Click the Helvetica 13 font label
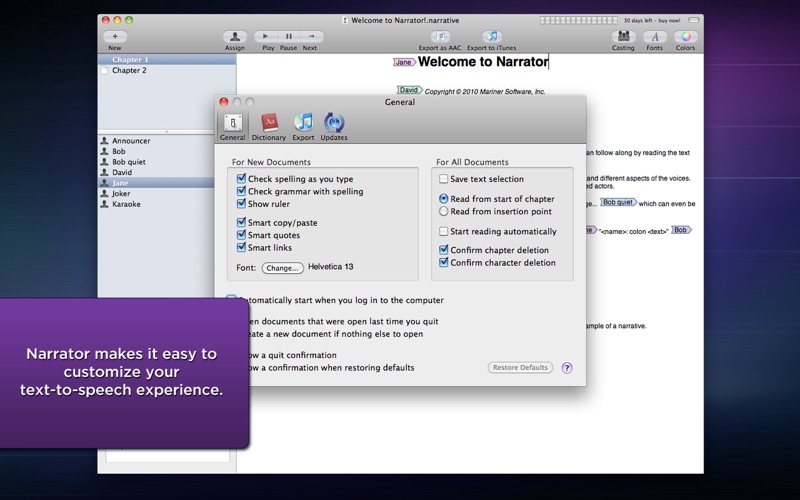Screen dimensions: 800x500 (x=331, y=267)
